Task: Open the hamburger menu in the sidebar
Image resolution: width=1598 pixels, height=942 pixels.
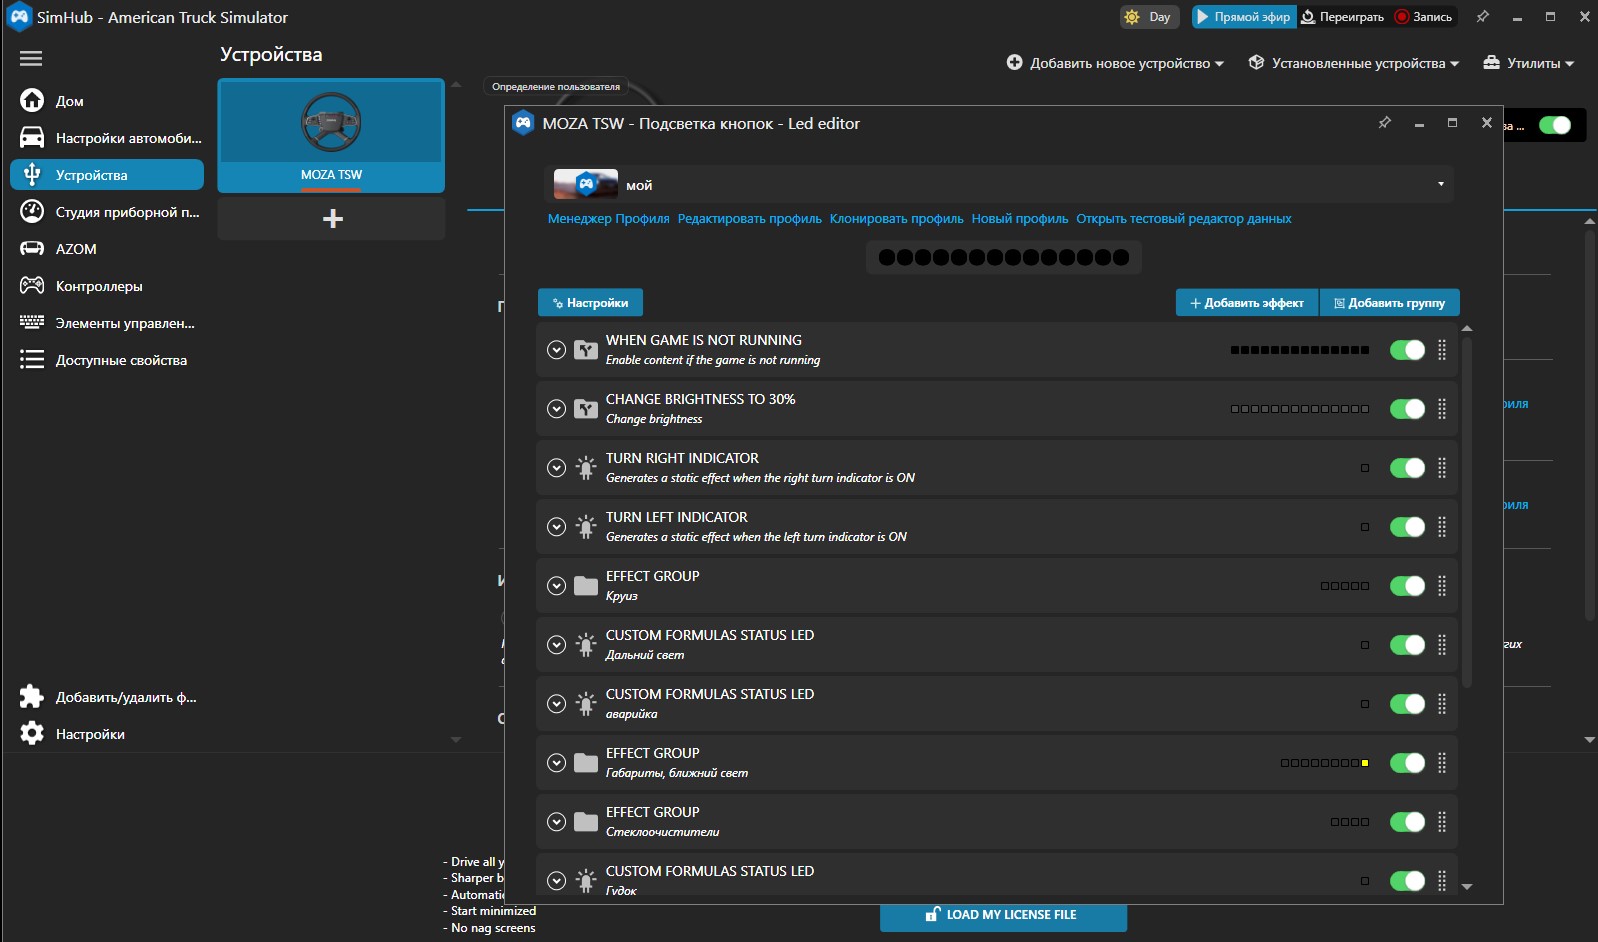Action: point(31,58)
